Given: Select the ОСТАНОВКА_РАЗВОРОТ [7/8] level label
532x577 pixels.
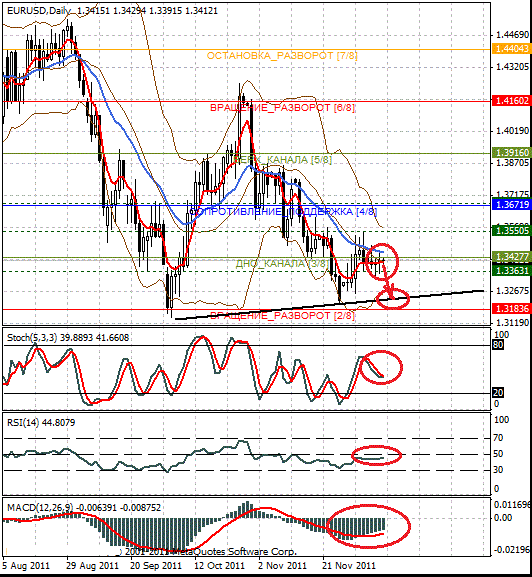Looking at the screenshot, I should [x=282, y=56].
